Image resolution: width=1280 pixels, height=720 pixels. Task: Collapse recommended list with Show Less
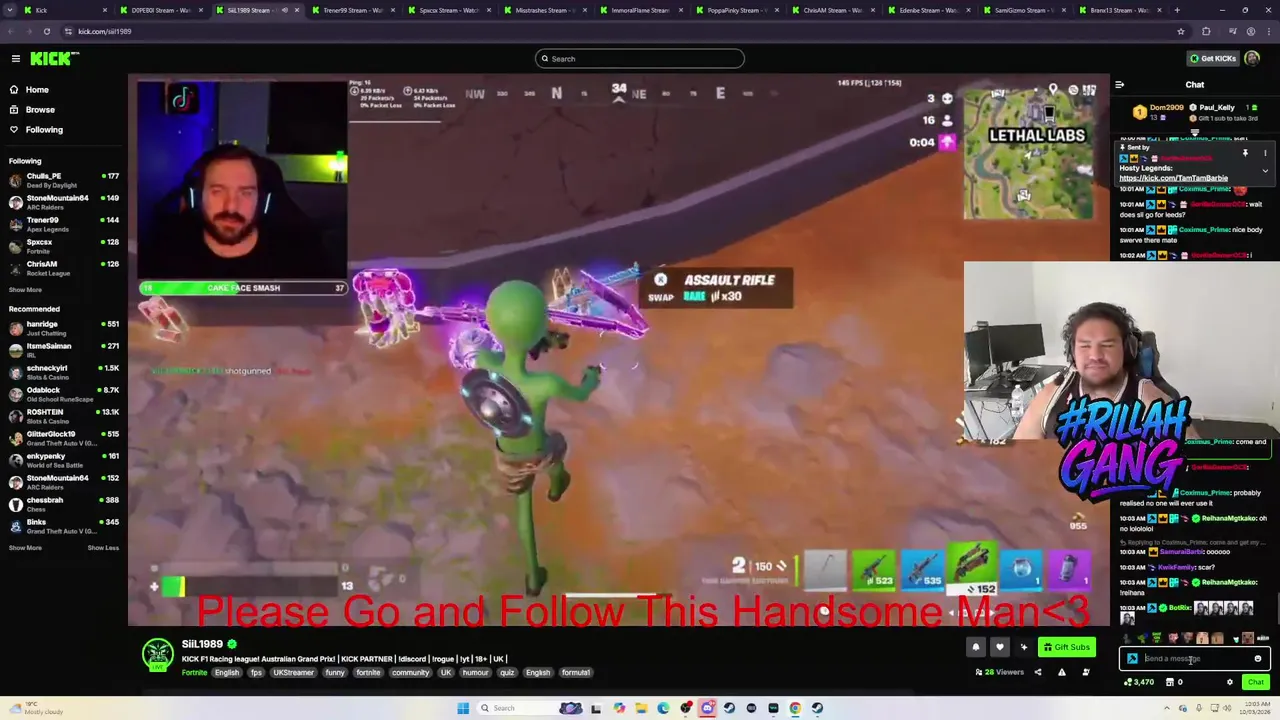103,548
